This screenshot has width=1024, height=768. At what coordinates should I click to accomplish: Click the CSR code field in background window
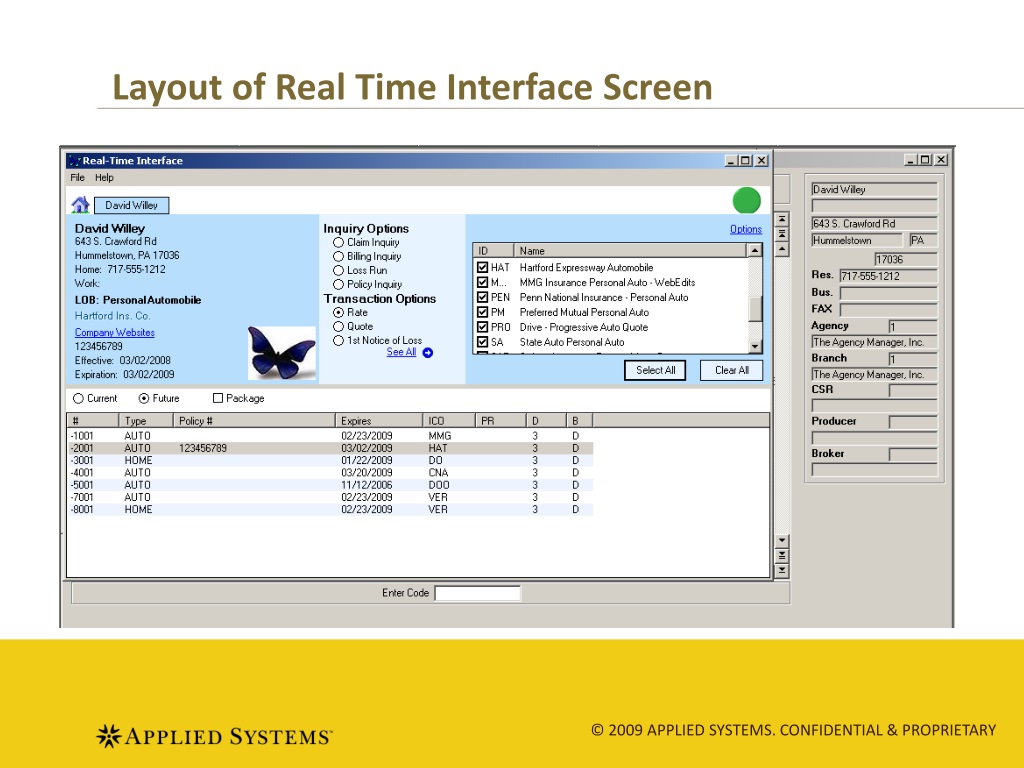pos(913,391)
